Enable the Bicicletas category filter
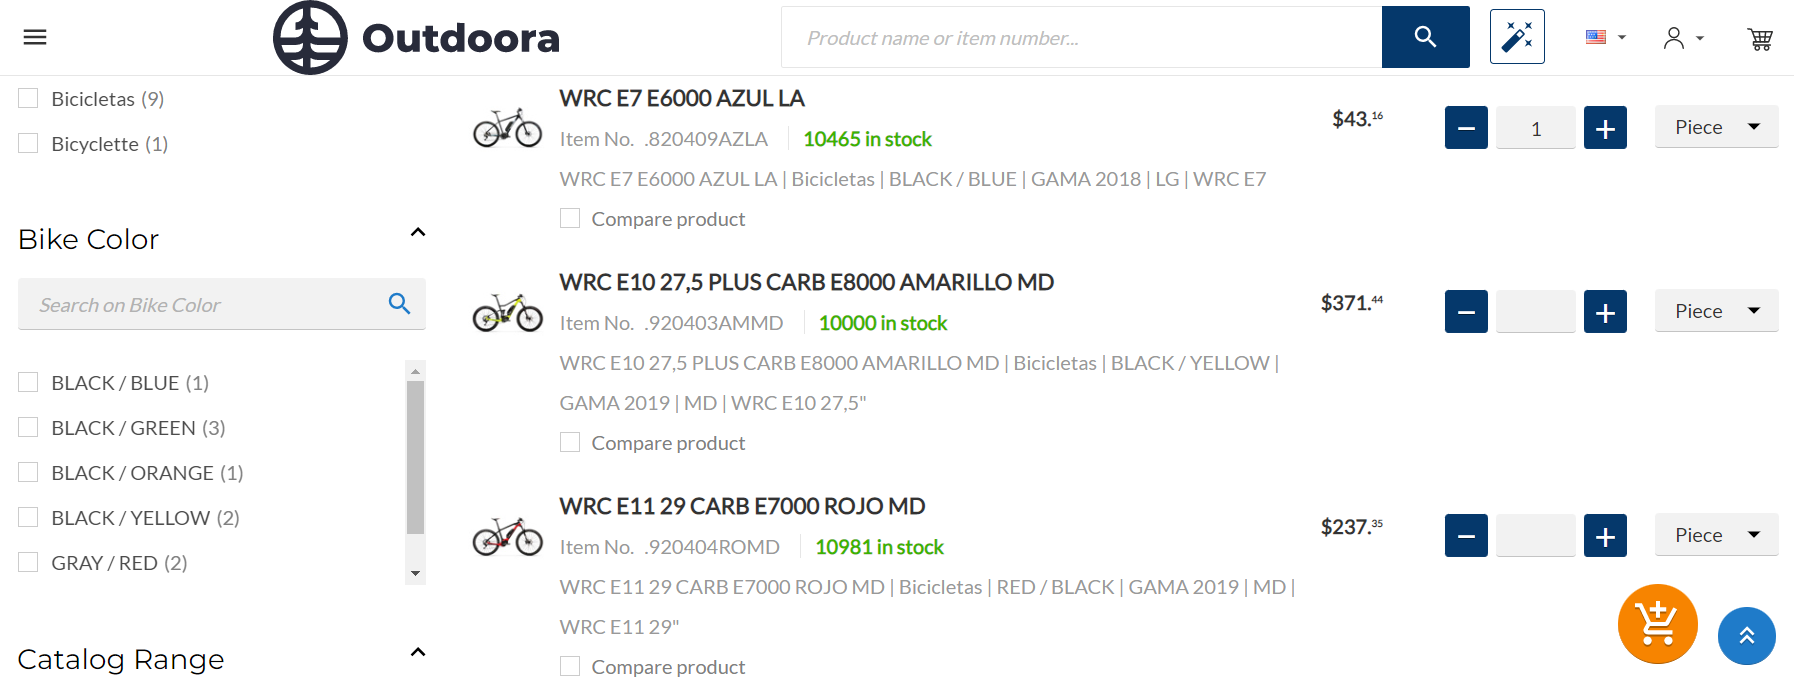The height and width of the screenshot is (685, 1794). (29, 99)
